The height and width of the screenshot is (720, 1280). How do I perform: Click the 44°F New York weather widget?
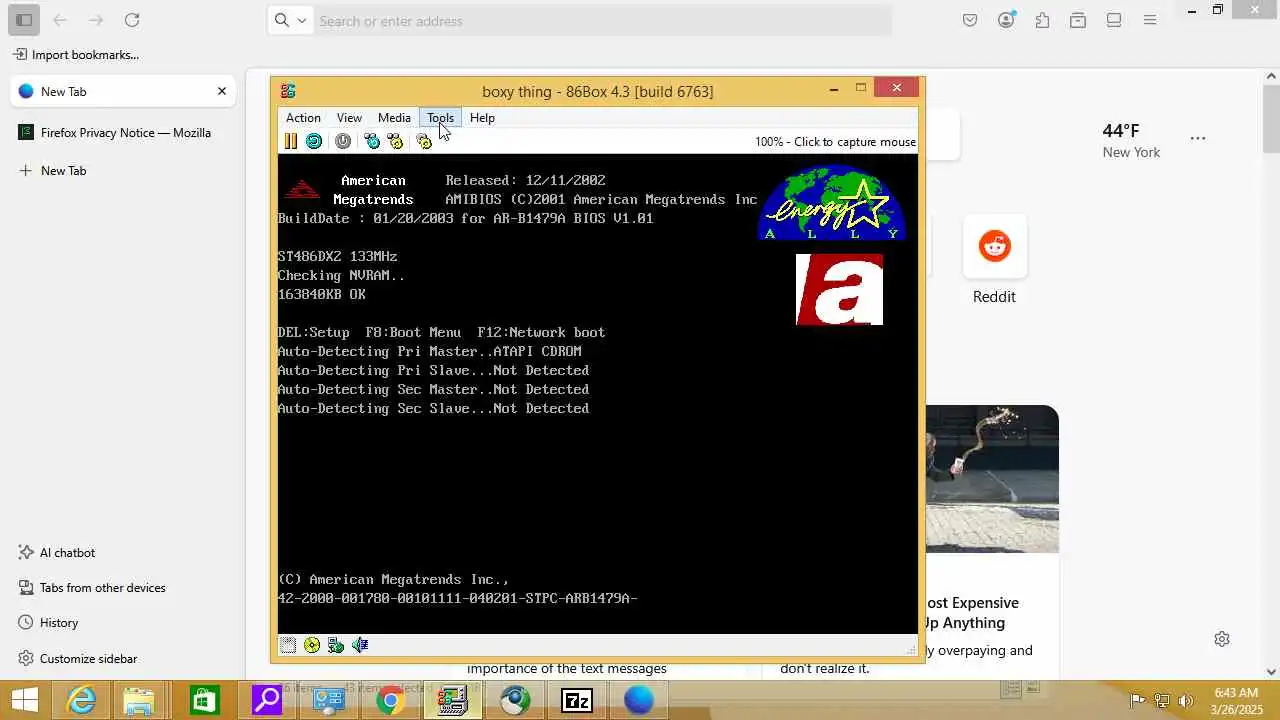point(1131,140)
